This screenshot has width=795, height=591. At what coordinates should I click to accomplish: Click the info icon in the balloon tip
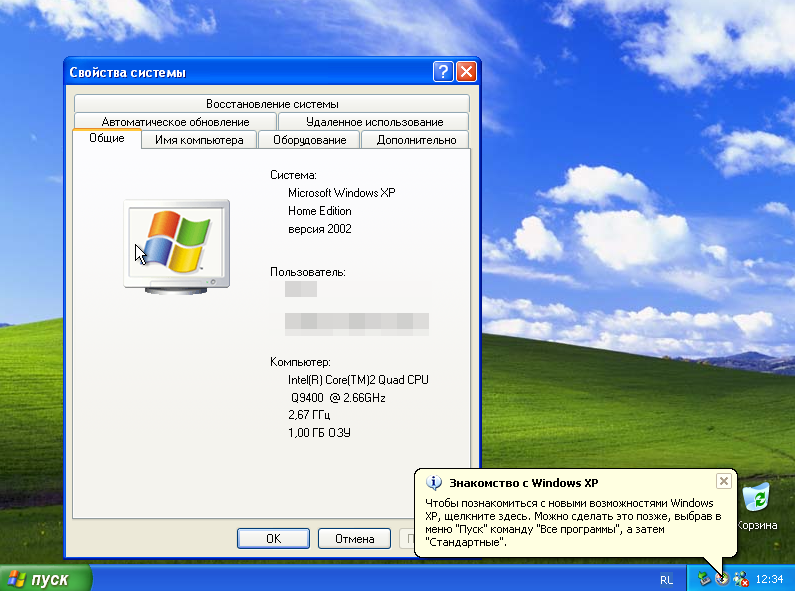433,483
